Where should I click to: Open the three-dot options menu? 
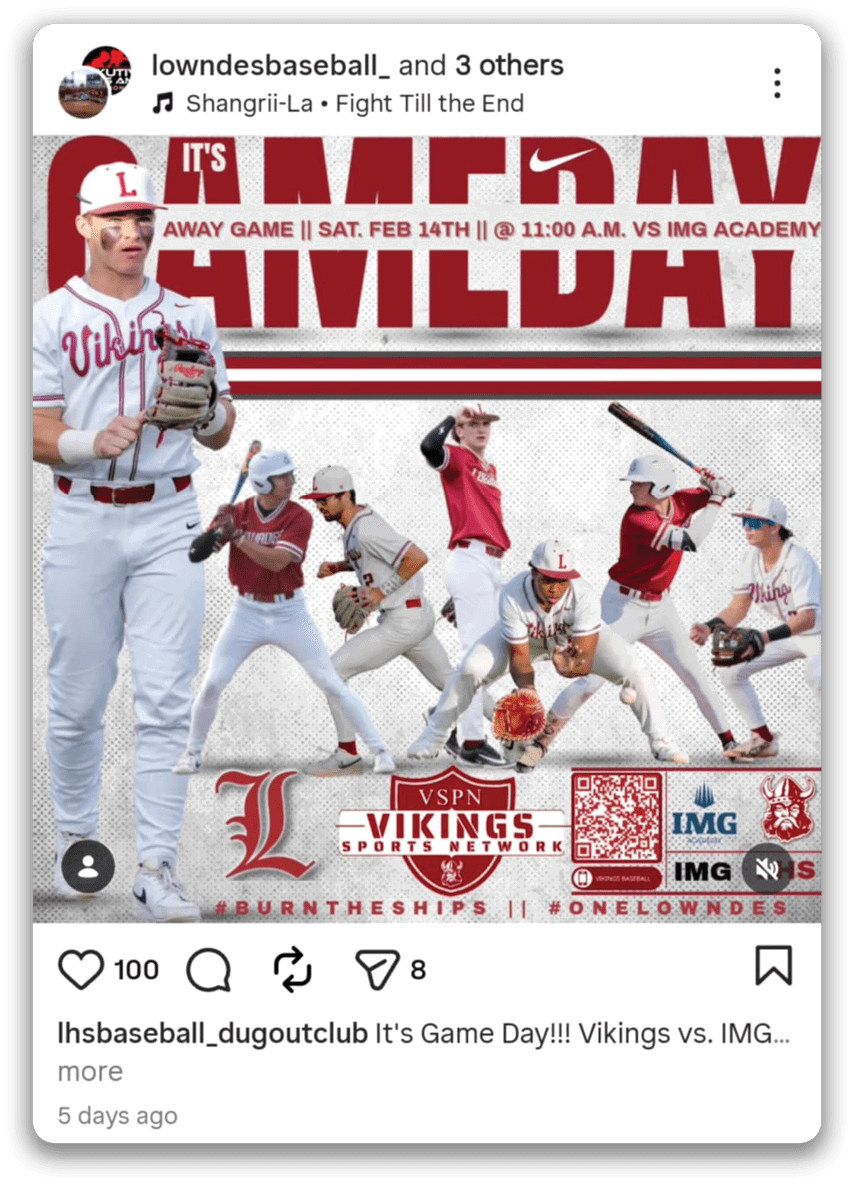tap(777, 83)
